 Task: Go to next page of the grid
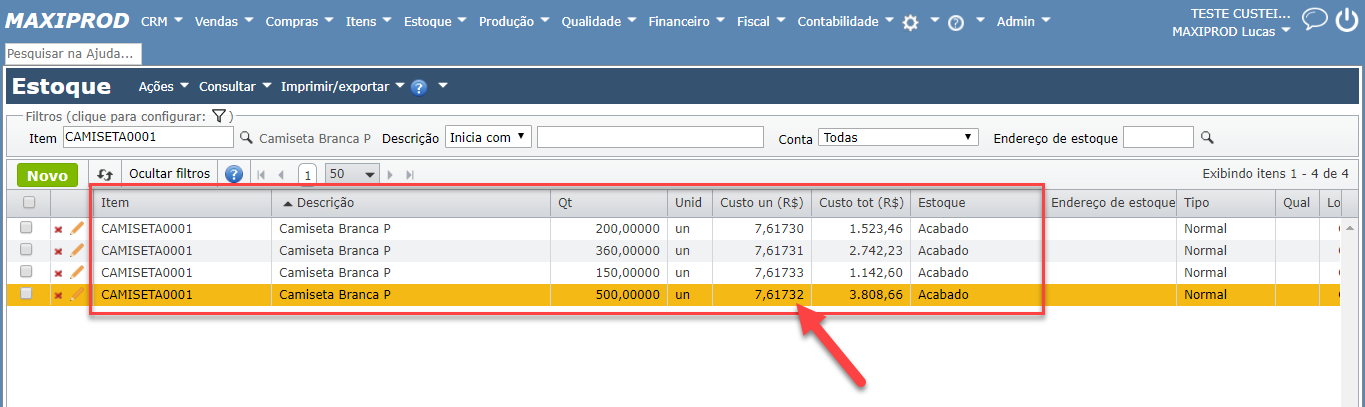(390, 174)
